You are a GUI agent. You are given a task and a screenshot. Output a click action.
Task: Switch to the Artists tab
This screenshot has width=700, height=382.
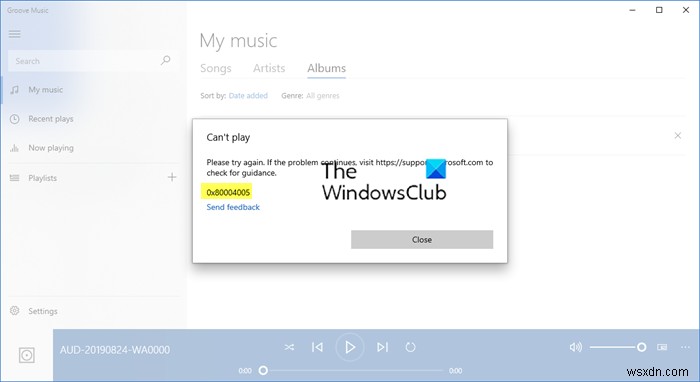(x=269, y=68)
